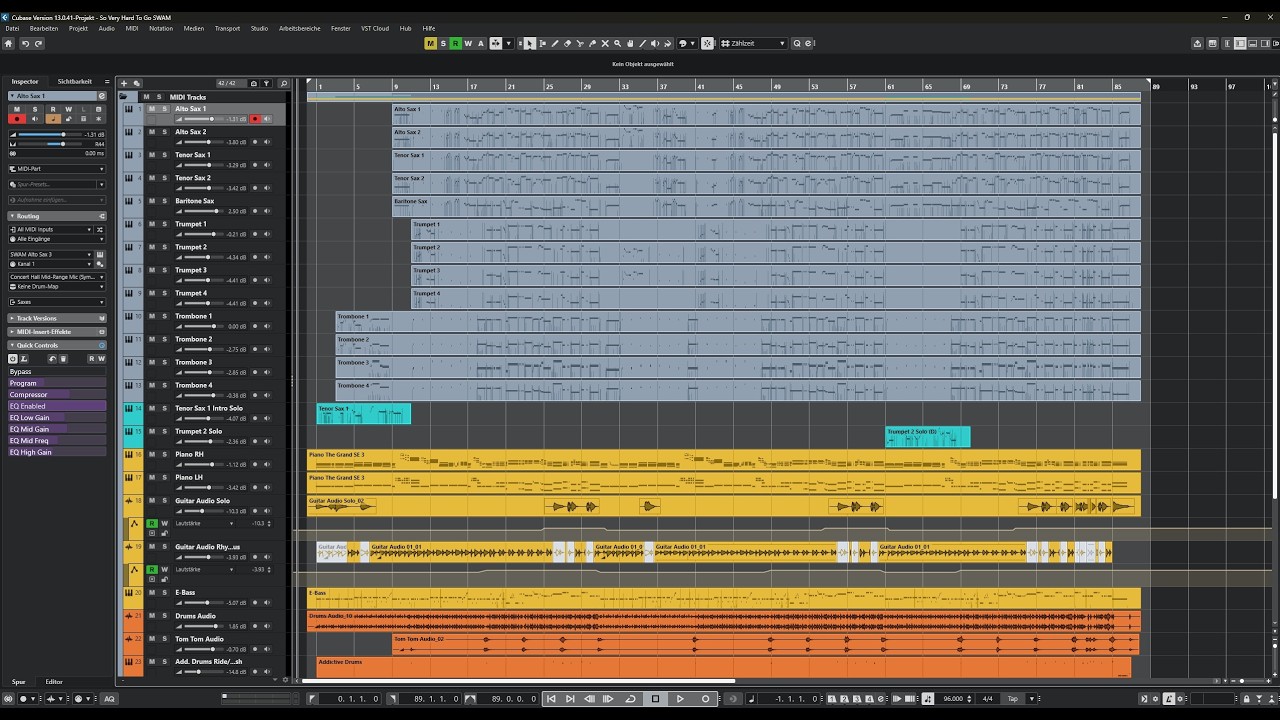Select the Range Selection tool
Image resolution: width=1280 pixels, height=720 pixels.
coord(542,43)
